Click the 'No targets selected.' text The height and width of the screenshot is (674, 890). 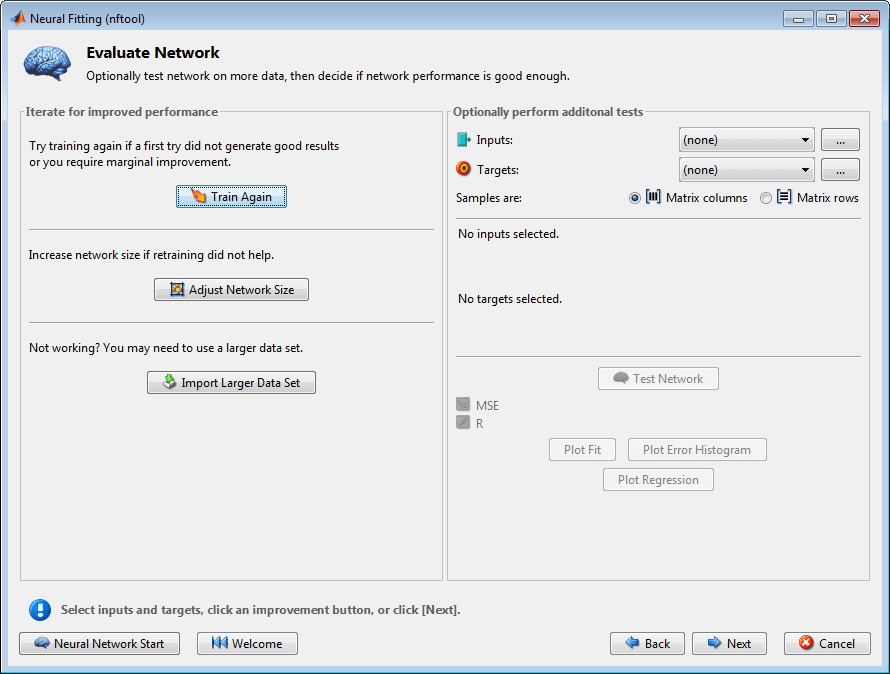tap(510, 299)
